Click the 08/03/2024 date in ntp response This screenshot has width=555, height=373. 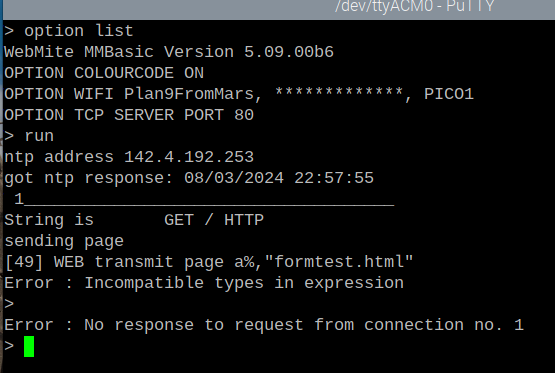tap(234, 178)
